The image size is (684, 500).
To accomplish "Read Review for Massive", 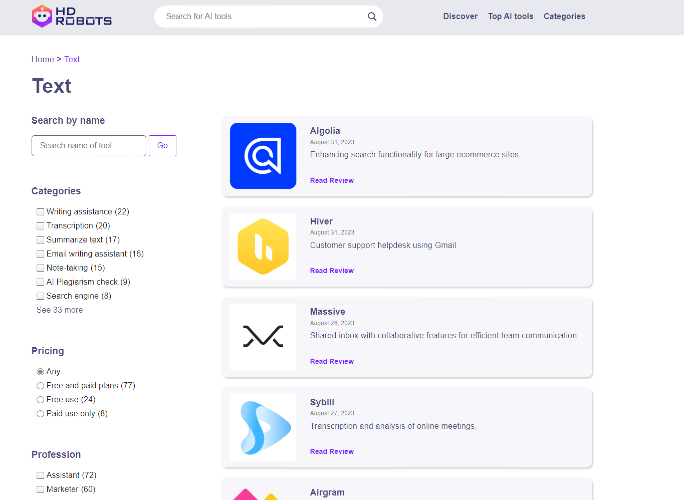I will coord(332,361).
